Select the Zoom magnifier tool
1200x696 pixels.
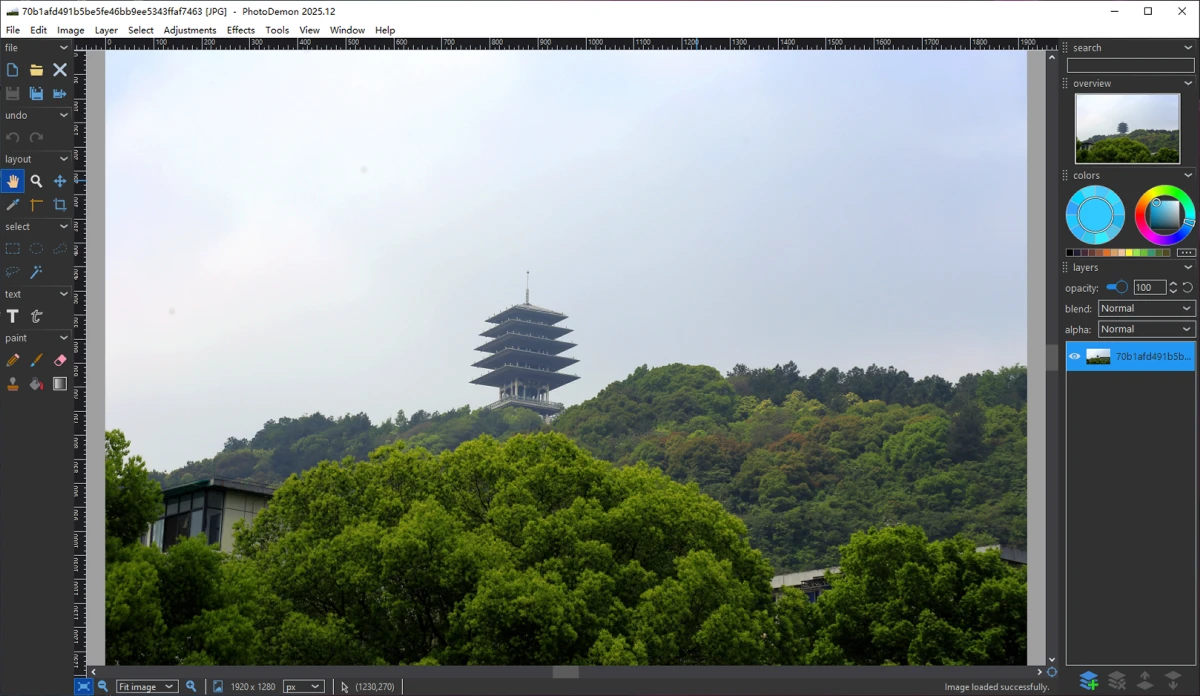click(x=36, y=181)
